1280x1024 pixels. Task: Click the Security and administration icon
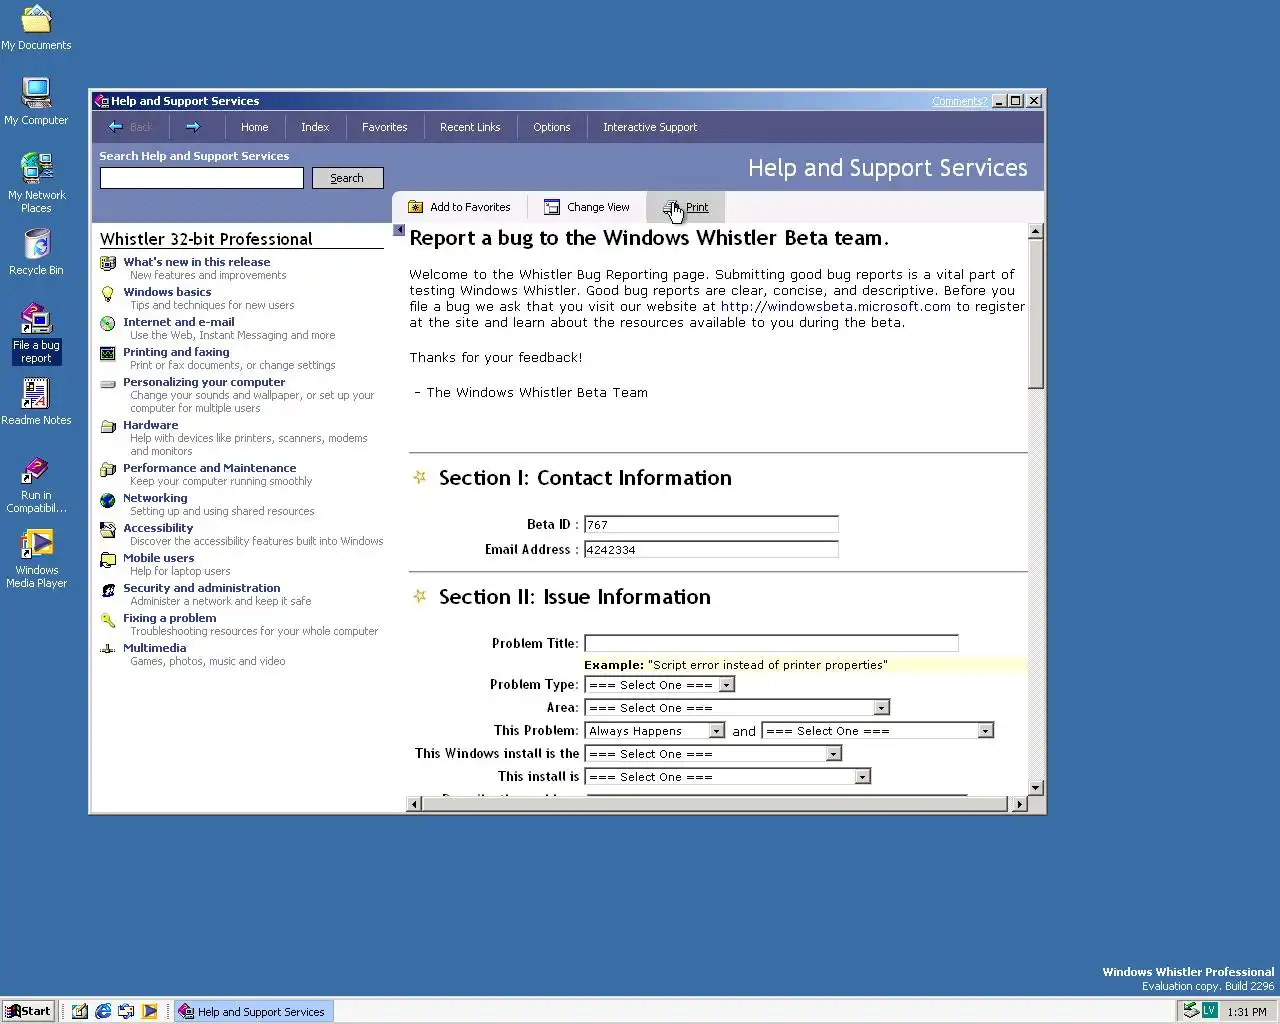click(x=108, y=589)
